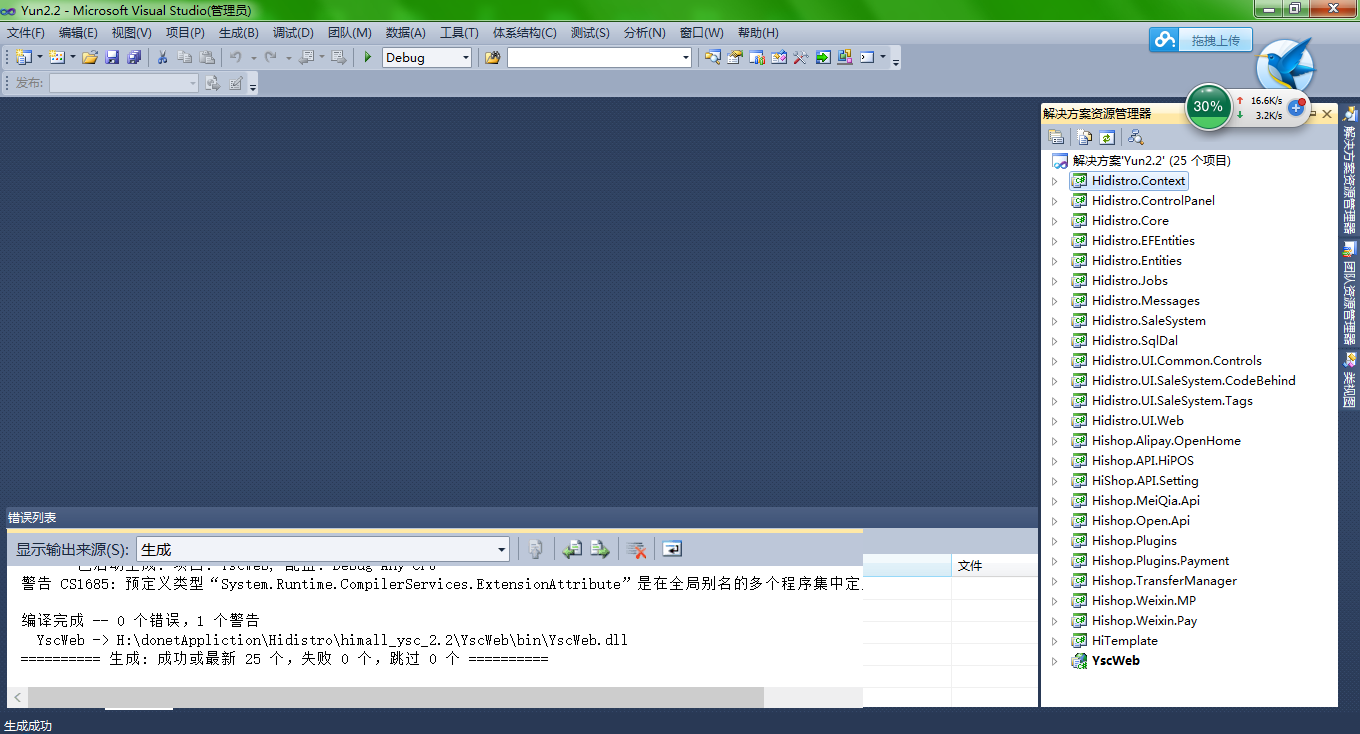Open the 生成(B) build menu
The image size is (1360, 734).
238,33
